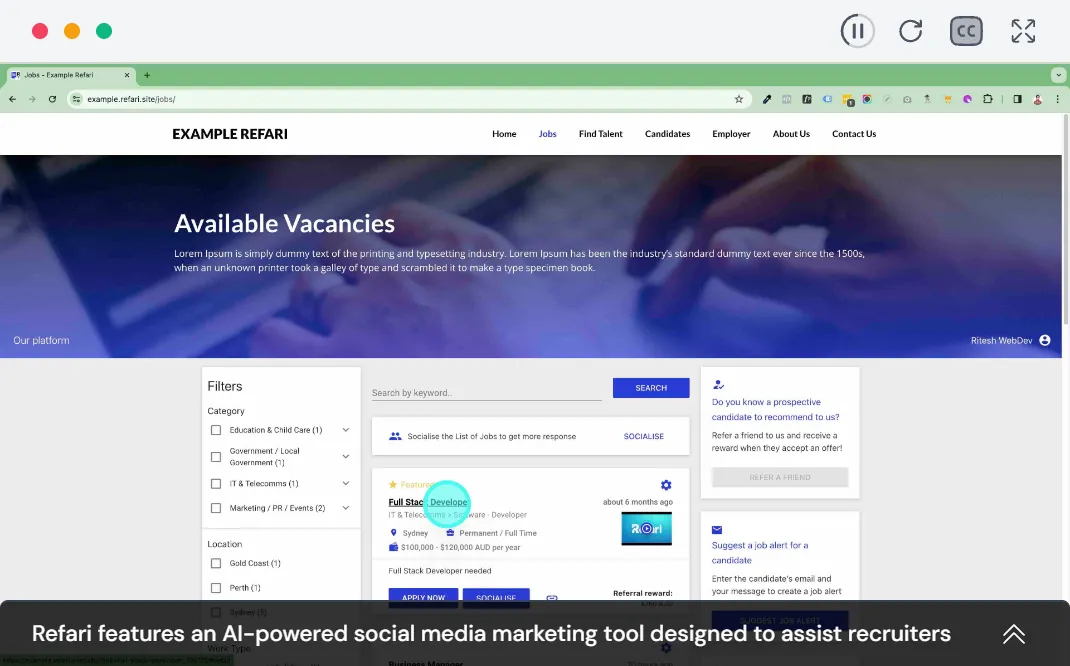The width and height of the screenshot is (1070, 666).
Task: Open the browser extensions puzzle icon
Action: (987, 99)
